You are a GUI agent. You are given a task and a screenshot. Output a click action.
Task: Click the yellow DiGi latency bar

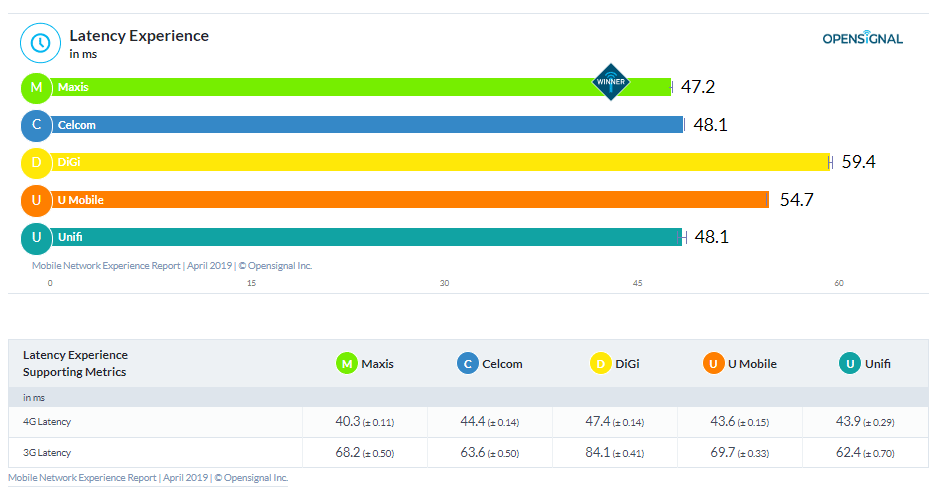point(440,162)
